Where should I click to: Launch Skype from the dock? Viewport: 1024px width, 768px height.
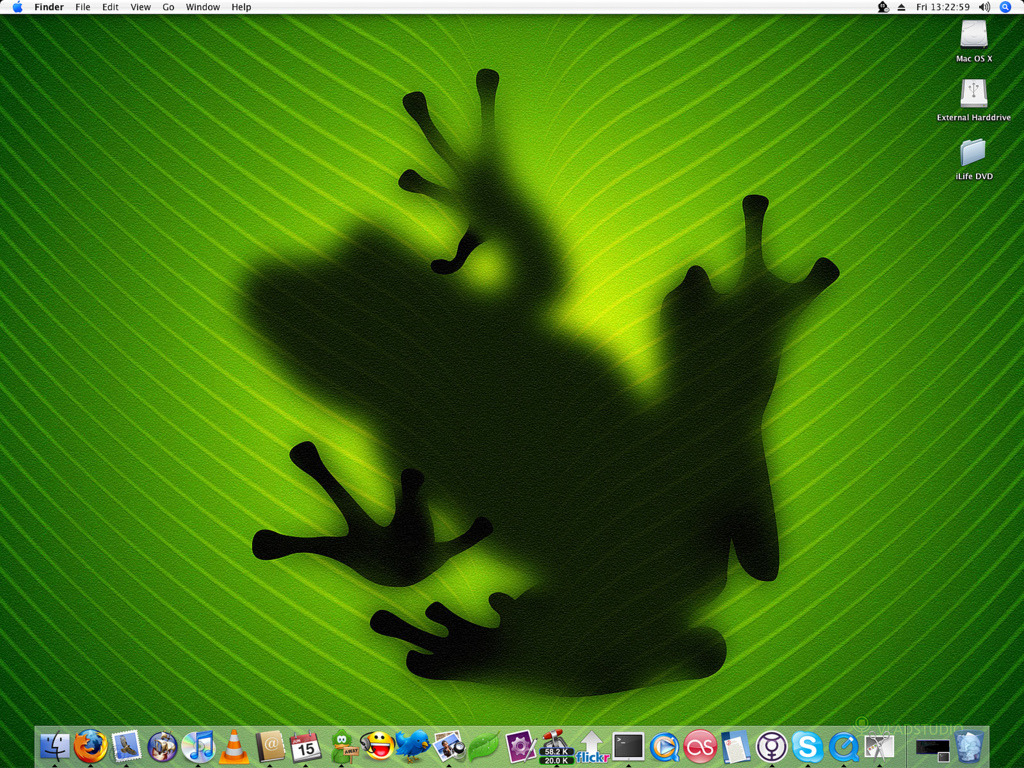(x=807, y=746)
